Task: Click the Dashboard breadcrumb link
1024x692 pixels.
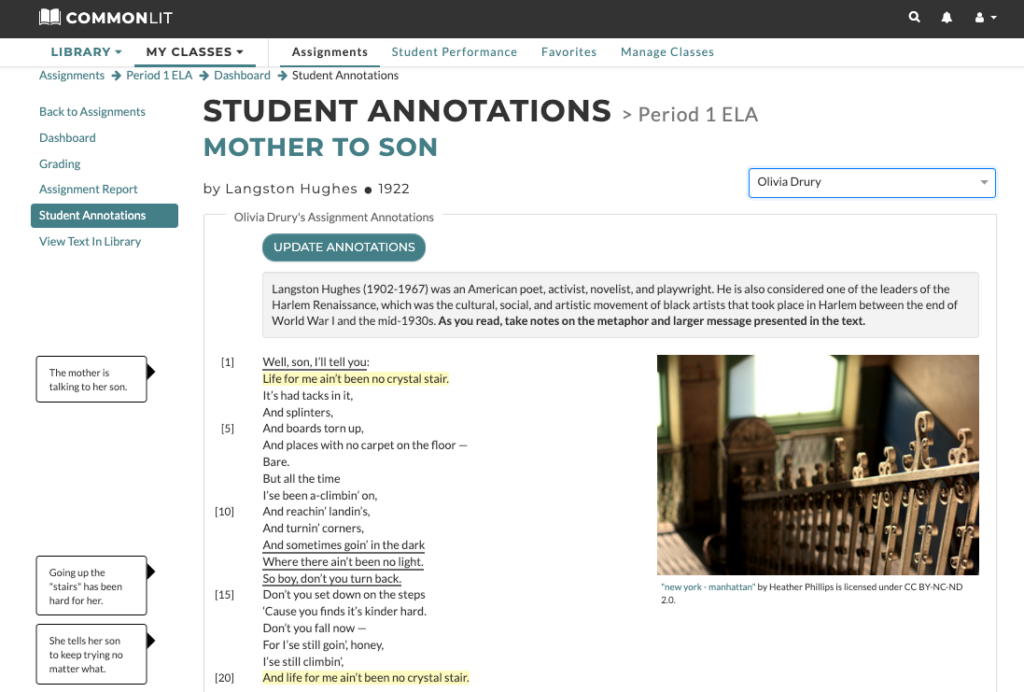Action: (242, 75)
